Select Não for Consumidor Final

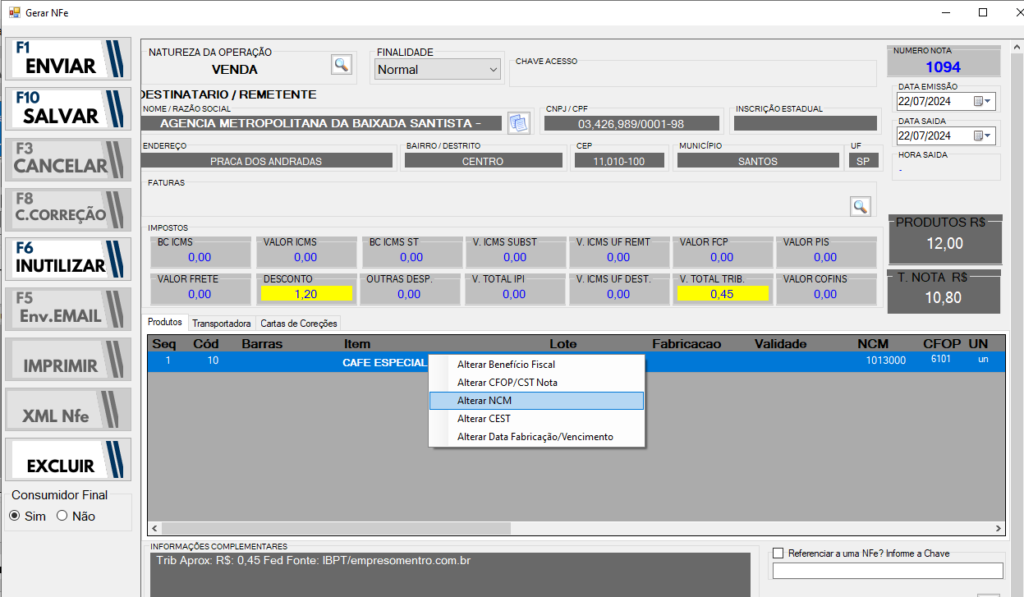tap(62, 516)
